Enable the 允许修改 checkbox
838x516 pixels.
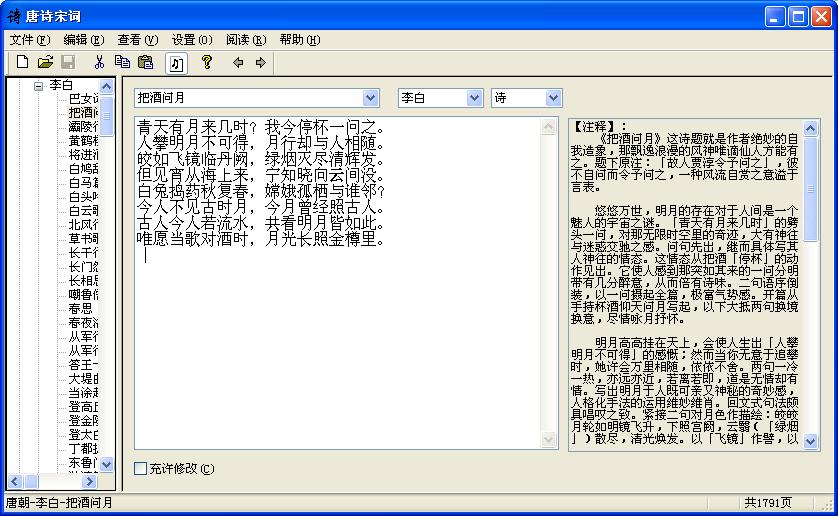[141, 468]
